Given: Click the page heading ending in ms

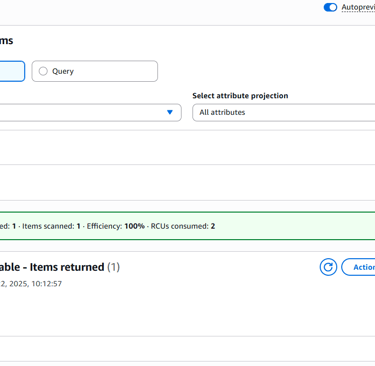Looking at the screenshot, I should [x=7, y=41].
